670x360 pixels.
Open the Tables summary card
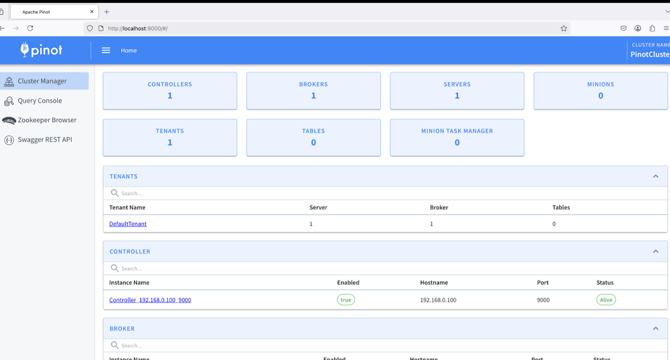314,138
